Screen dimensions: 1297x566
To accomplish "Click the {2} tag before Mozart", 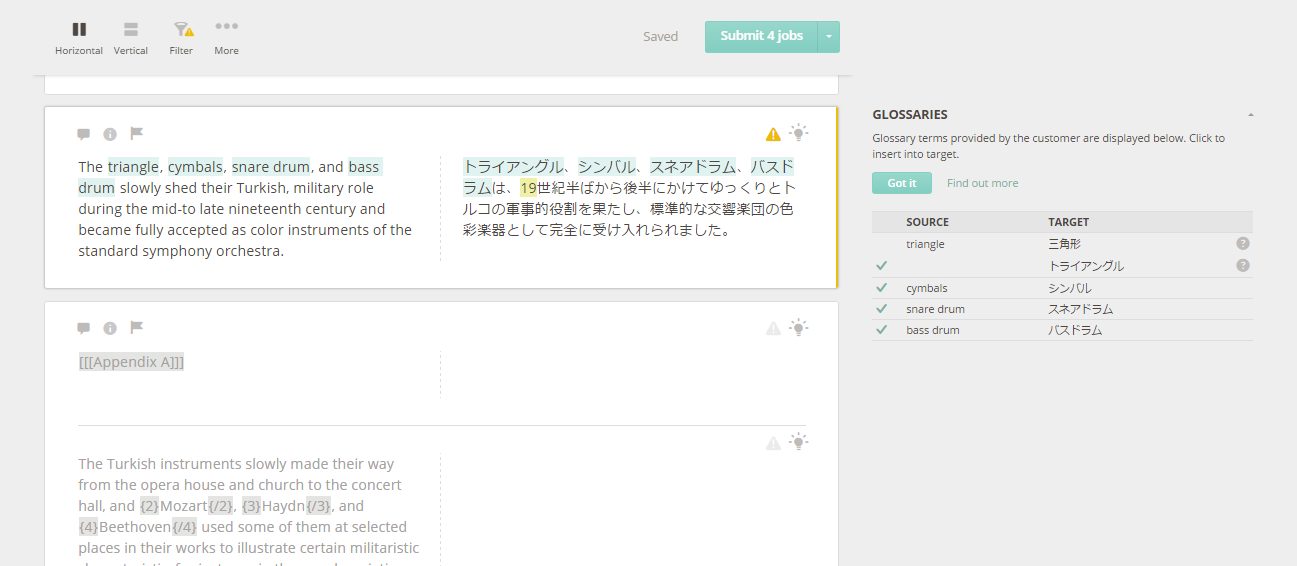I will 149,506.
